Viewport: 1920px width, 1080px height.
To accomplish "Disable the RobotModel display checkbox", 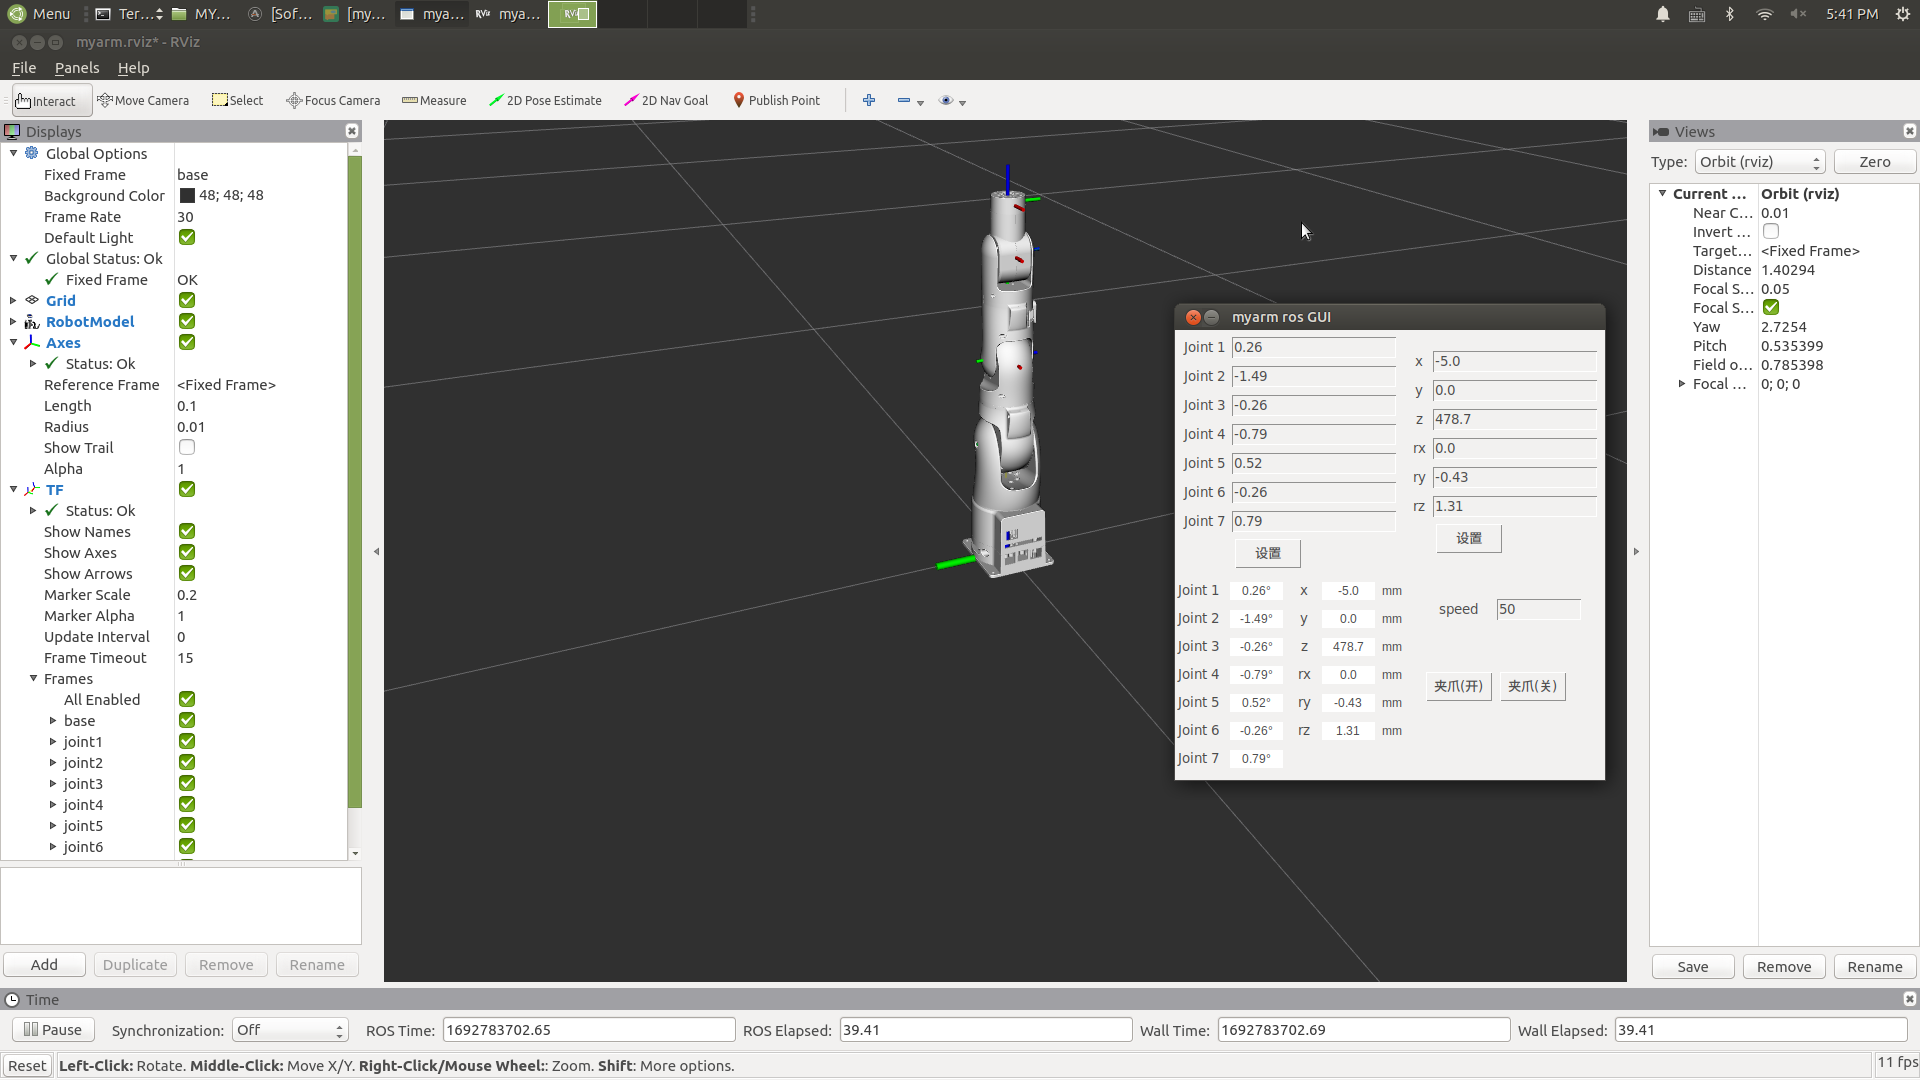I will [x=187, y=321].
